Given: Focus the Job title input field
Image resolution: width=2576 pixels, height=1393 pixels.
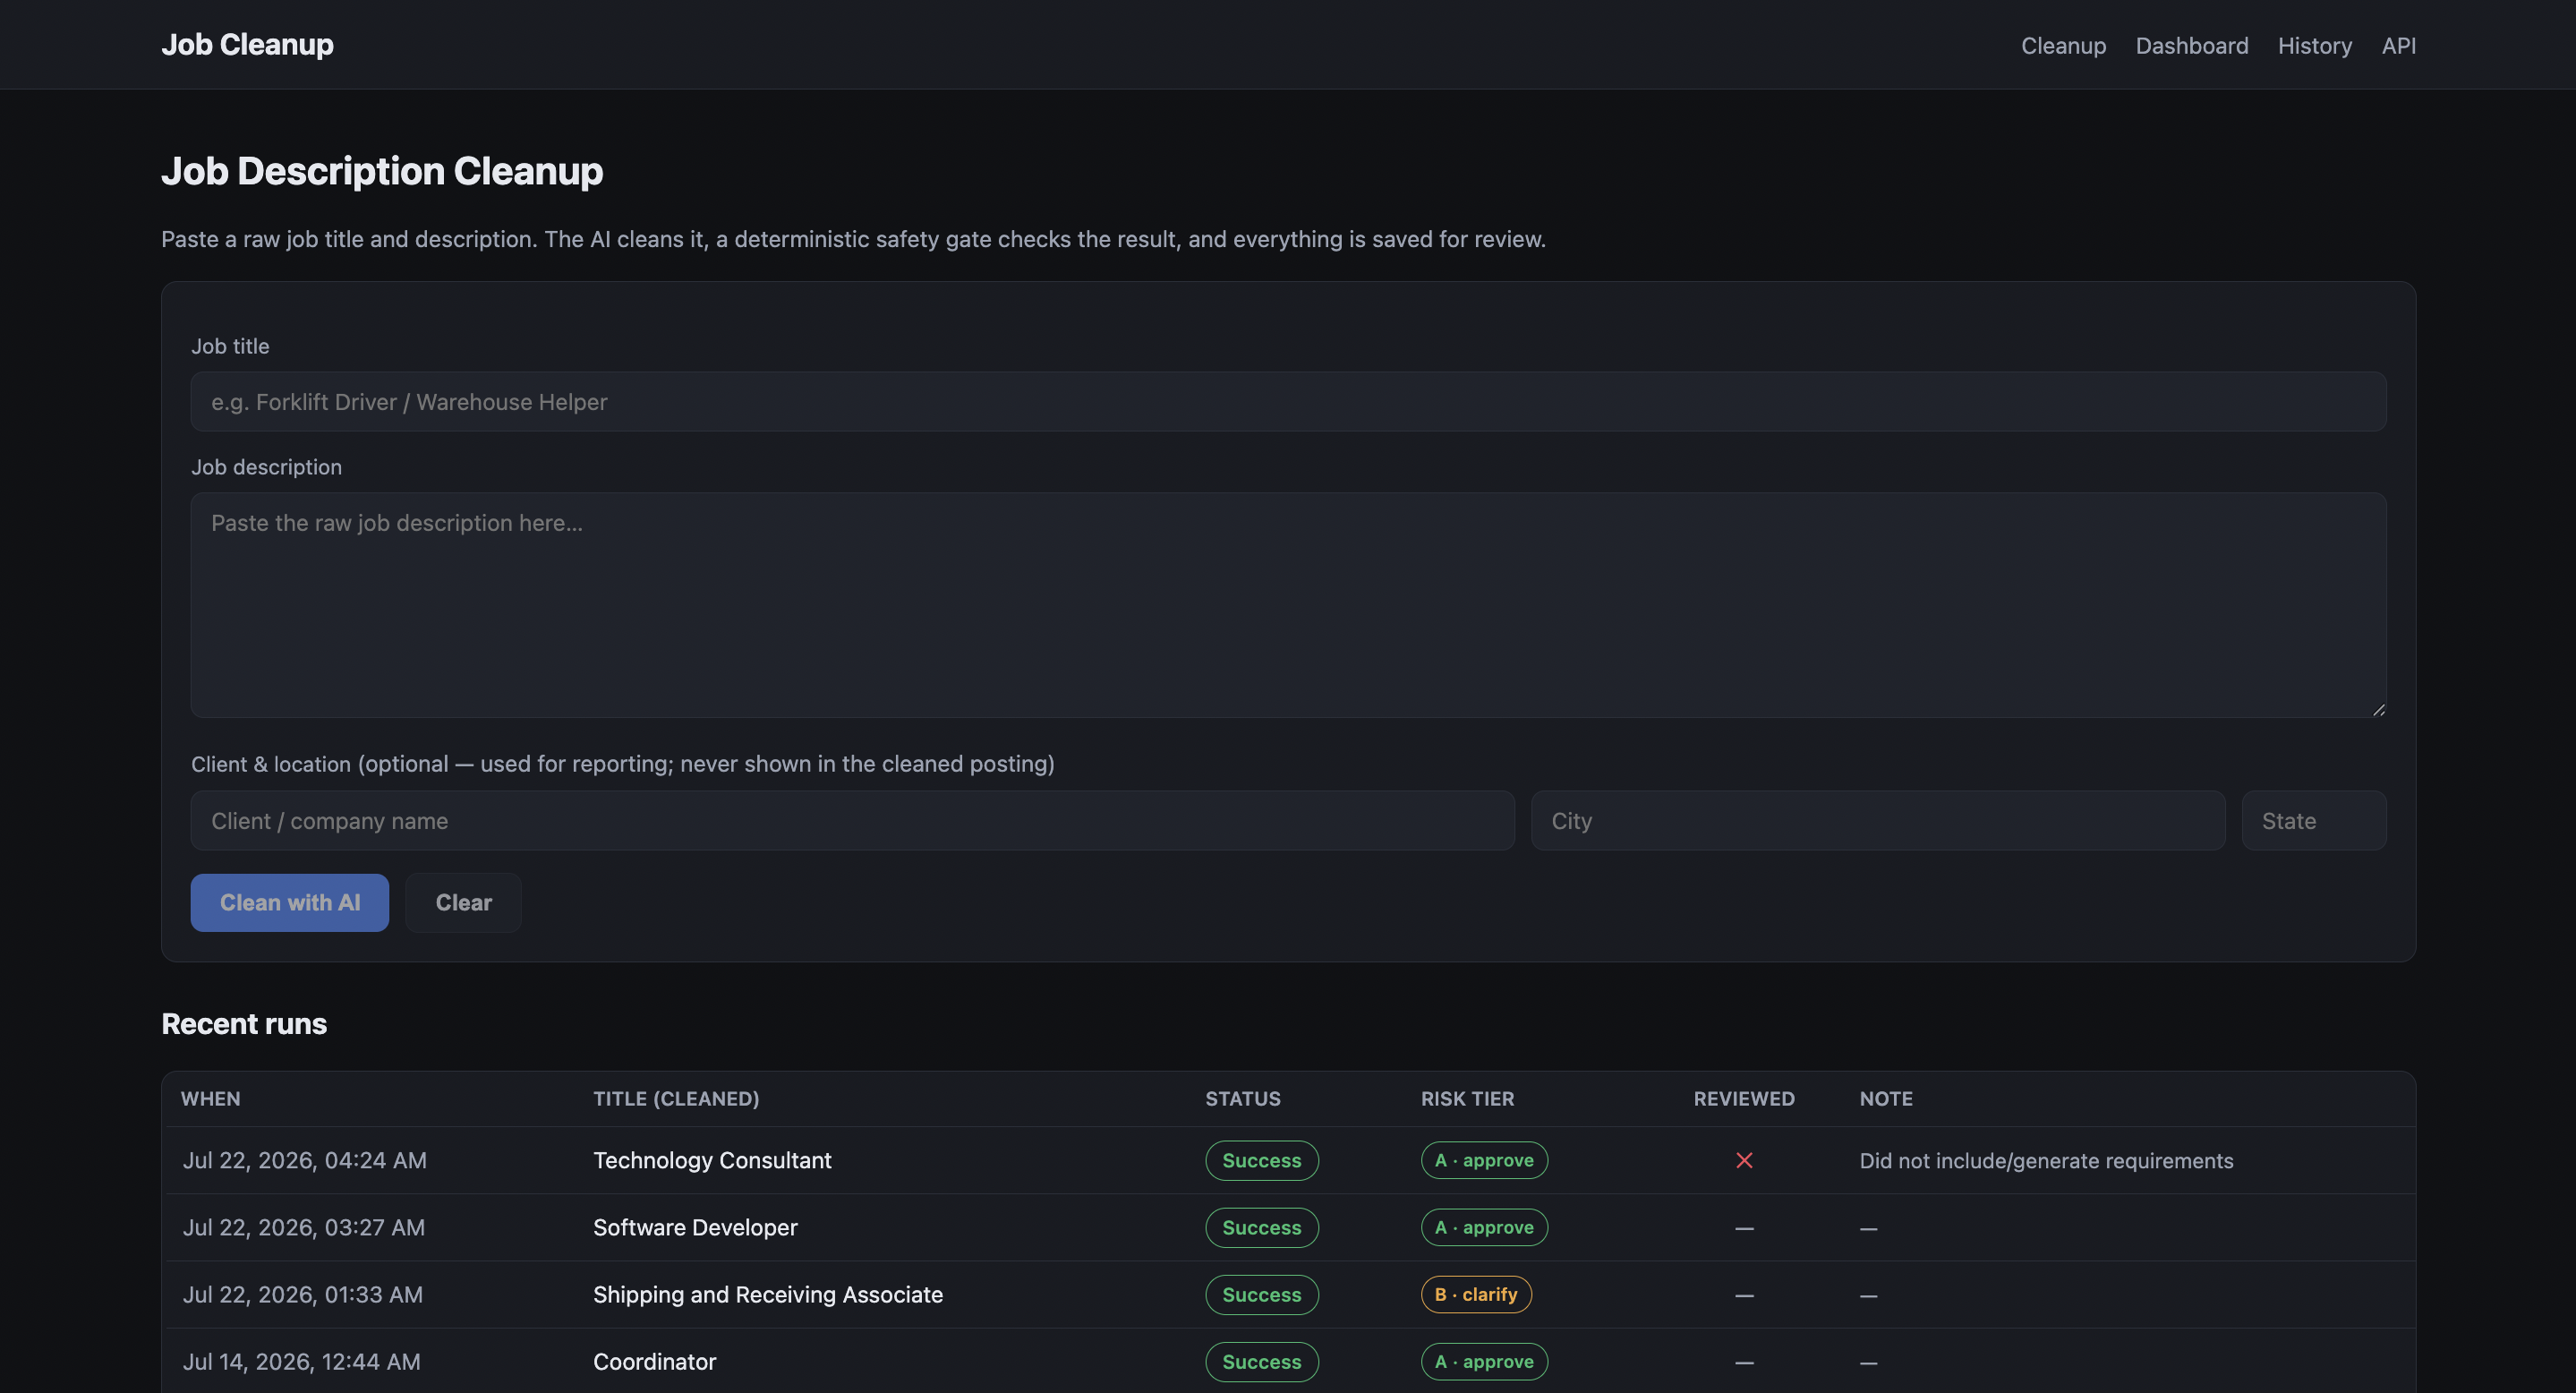Looking at the screenshot, I should pos(1288,402).
